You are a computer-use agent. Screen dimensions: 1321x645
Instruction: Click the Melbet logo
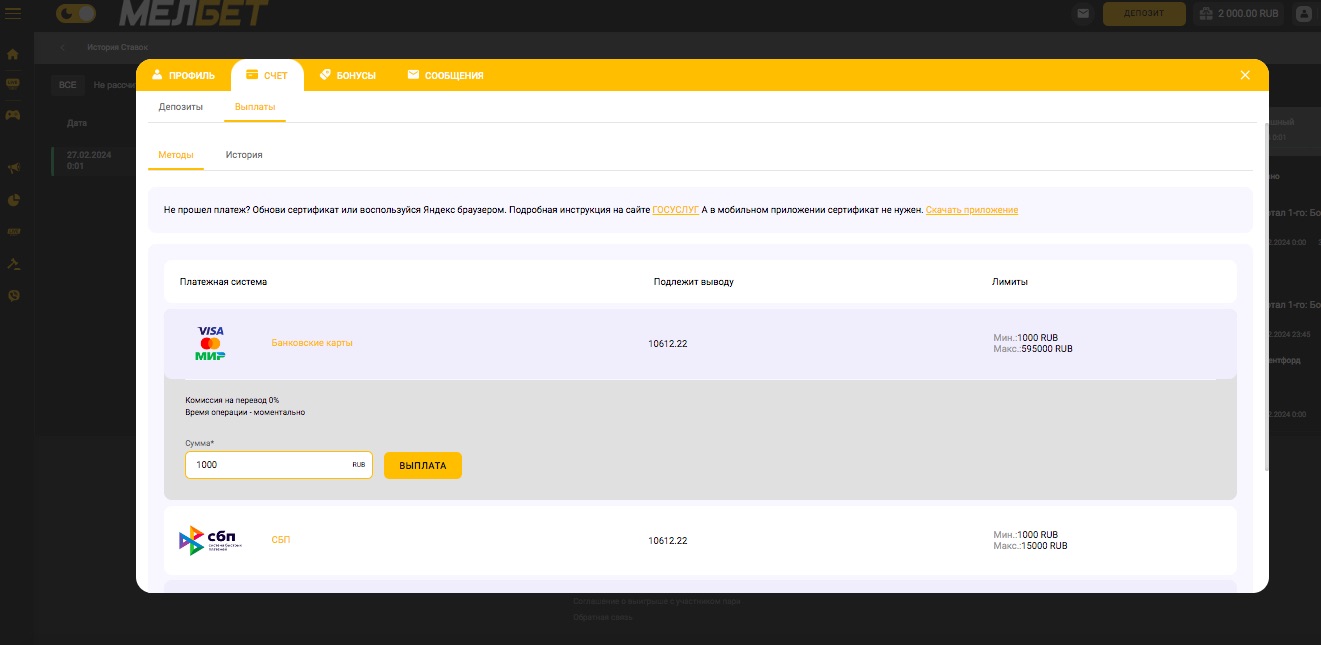[x=194, y=14]
